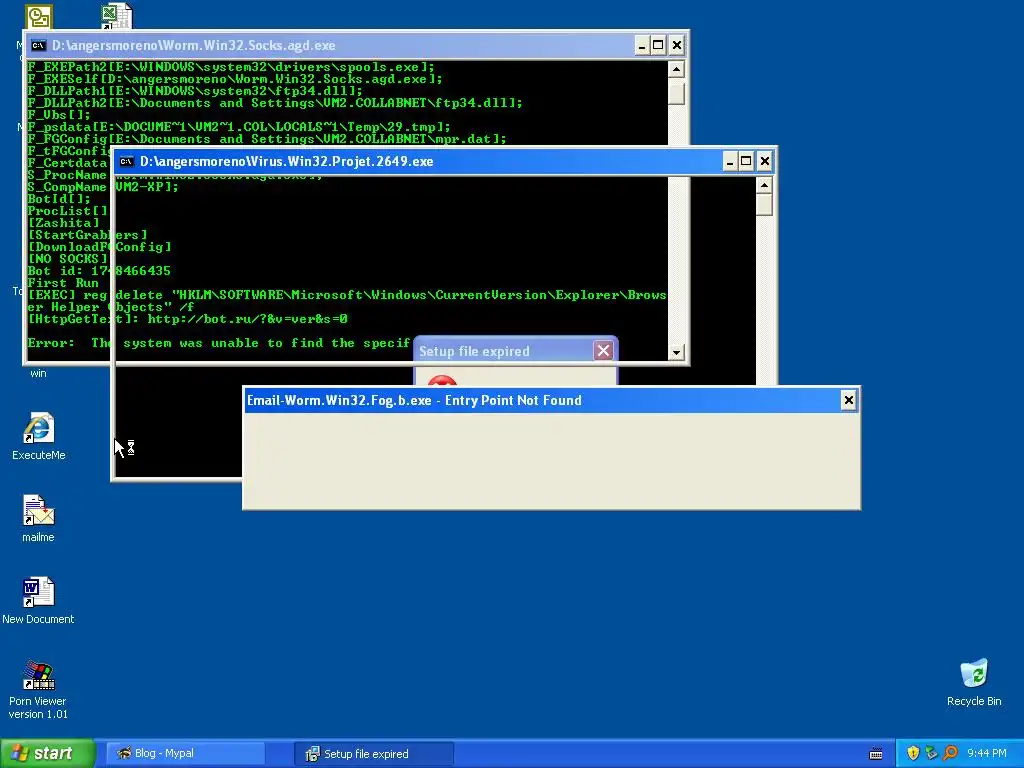Maximize the Worm.Win32.Socks.agd.exe console window
This screenshot has width=1024, height=768.
(658, 45)
